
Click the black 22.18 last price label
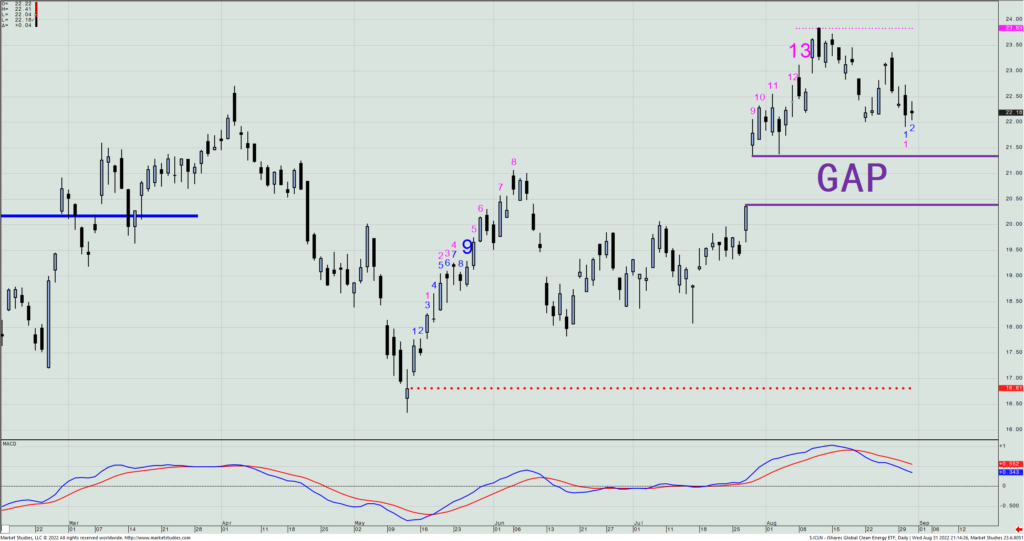coord(1011,112)
